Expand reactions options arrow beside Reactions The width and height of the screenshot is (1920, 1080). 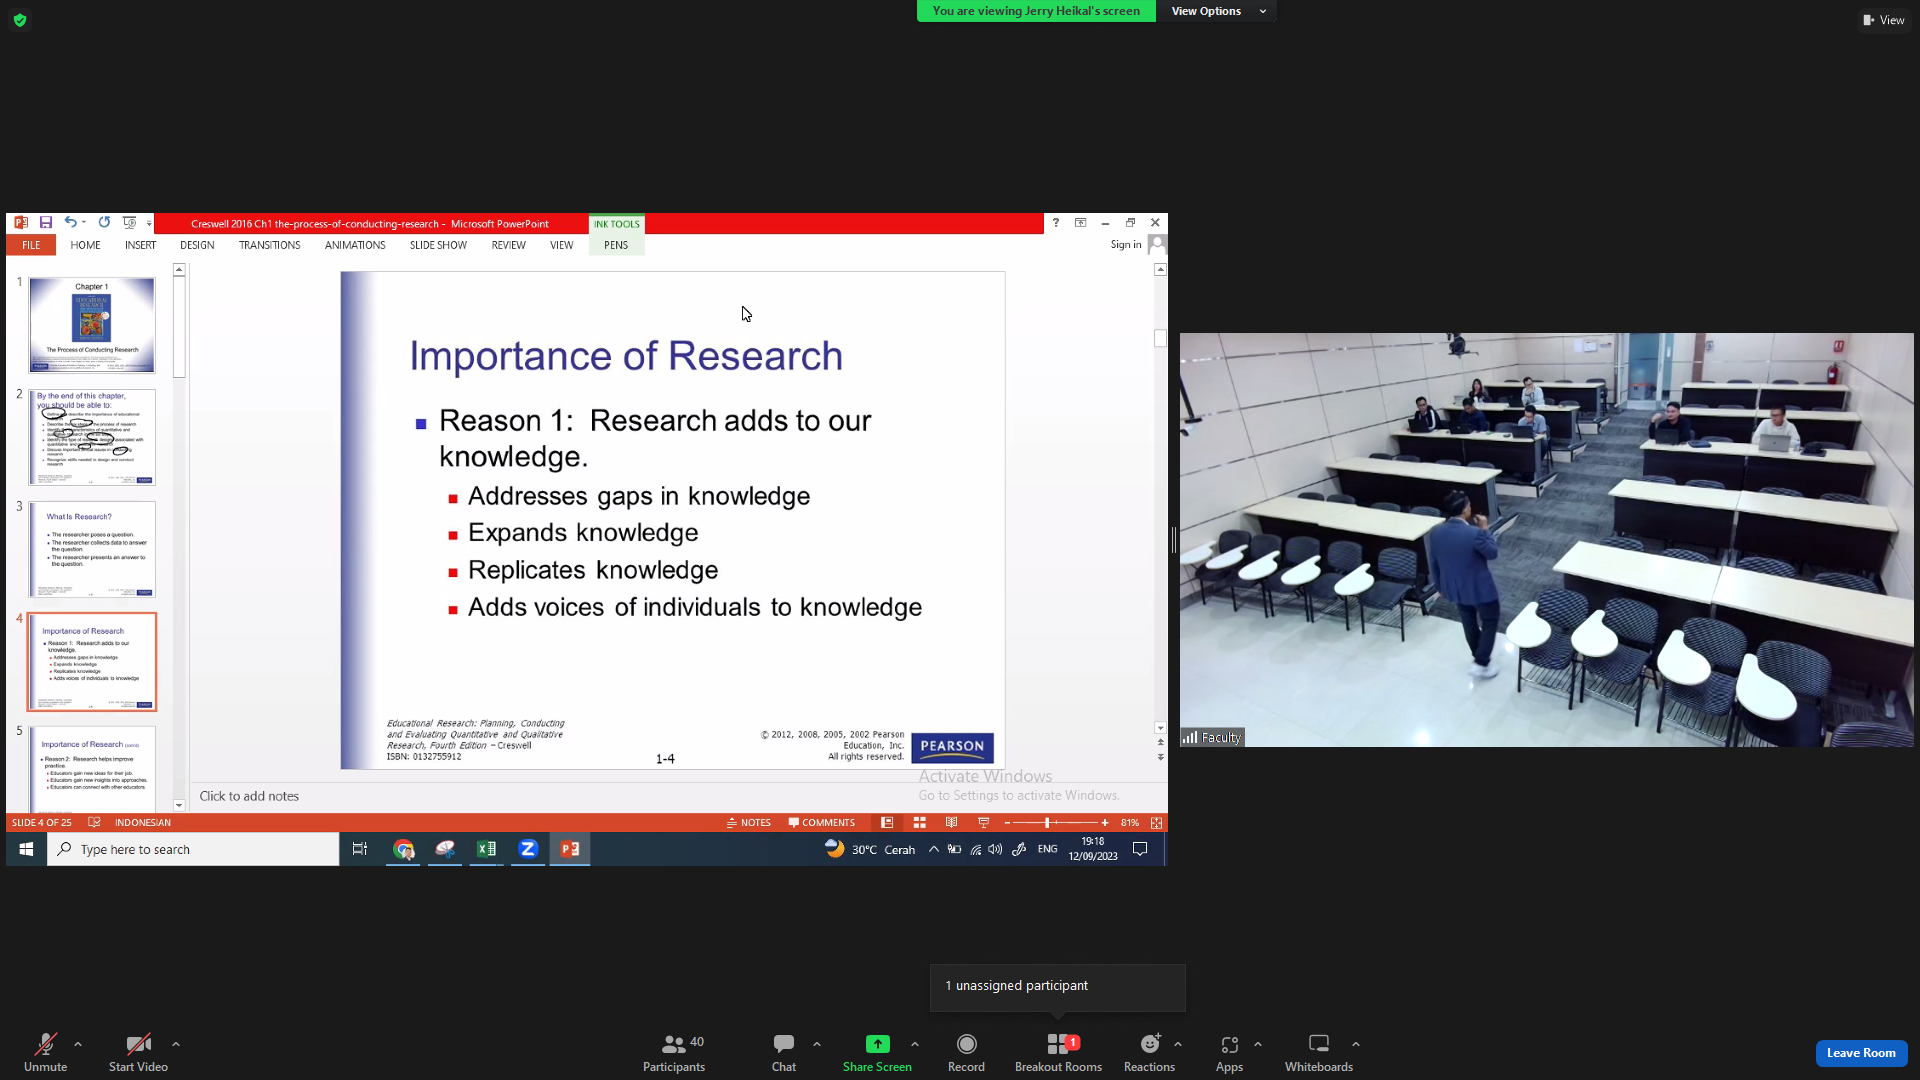[1178, 1044]
